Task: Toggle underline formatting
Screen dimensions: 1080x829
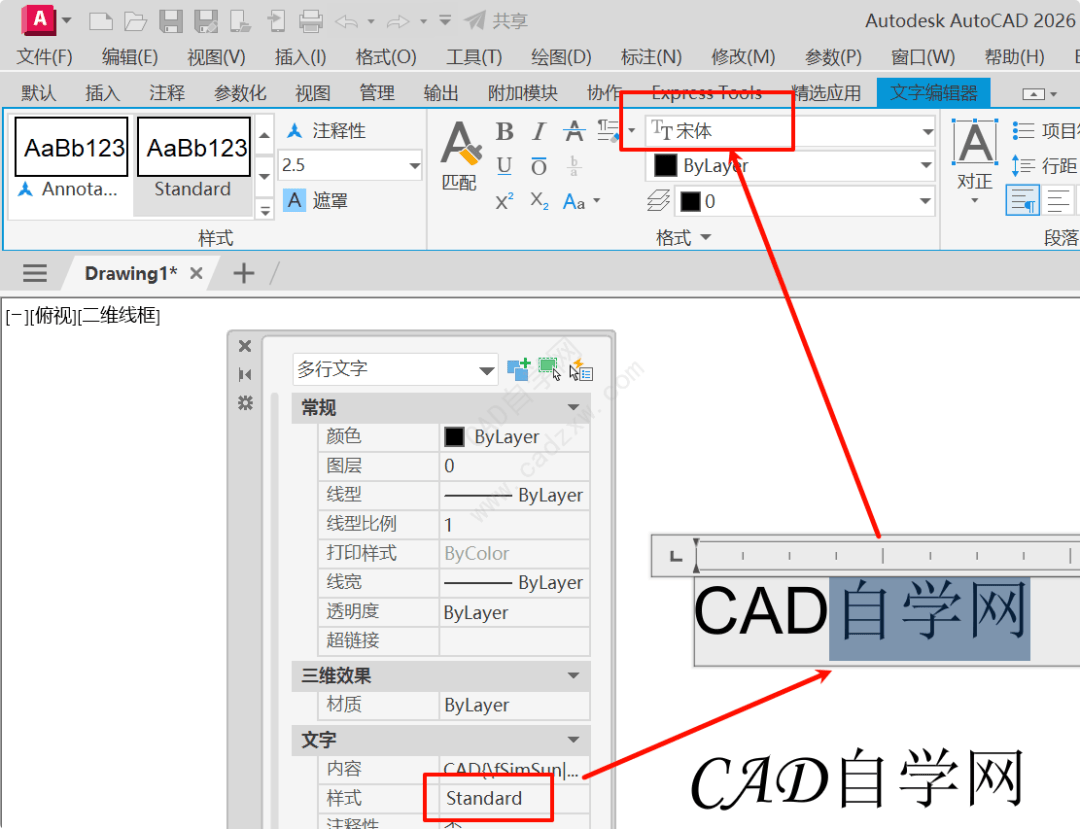Action: 503,166
